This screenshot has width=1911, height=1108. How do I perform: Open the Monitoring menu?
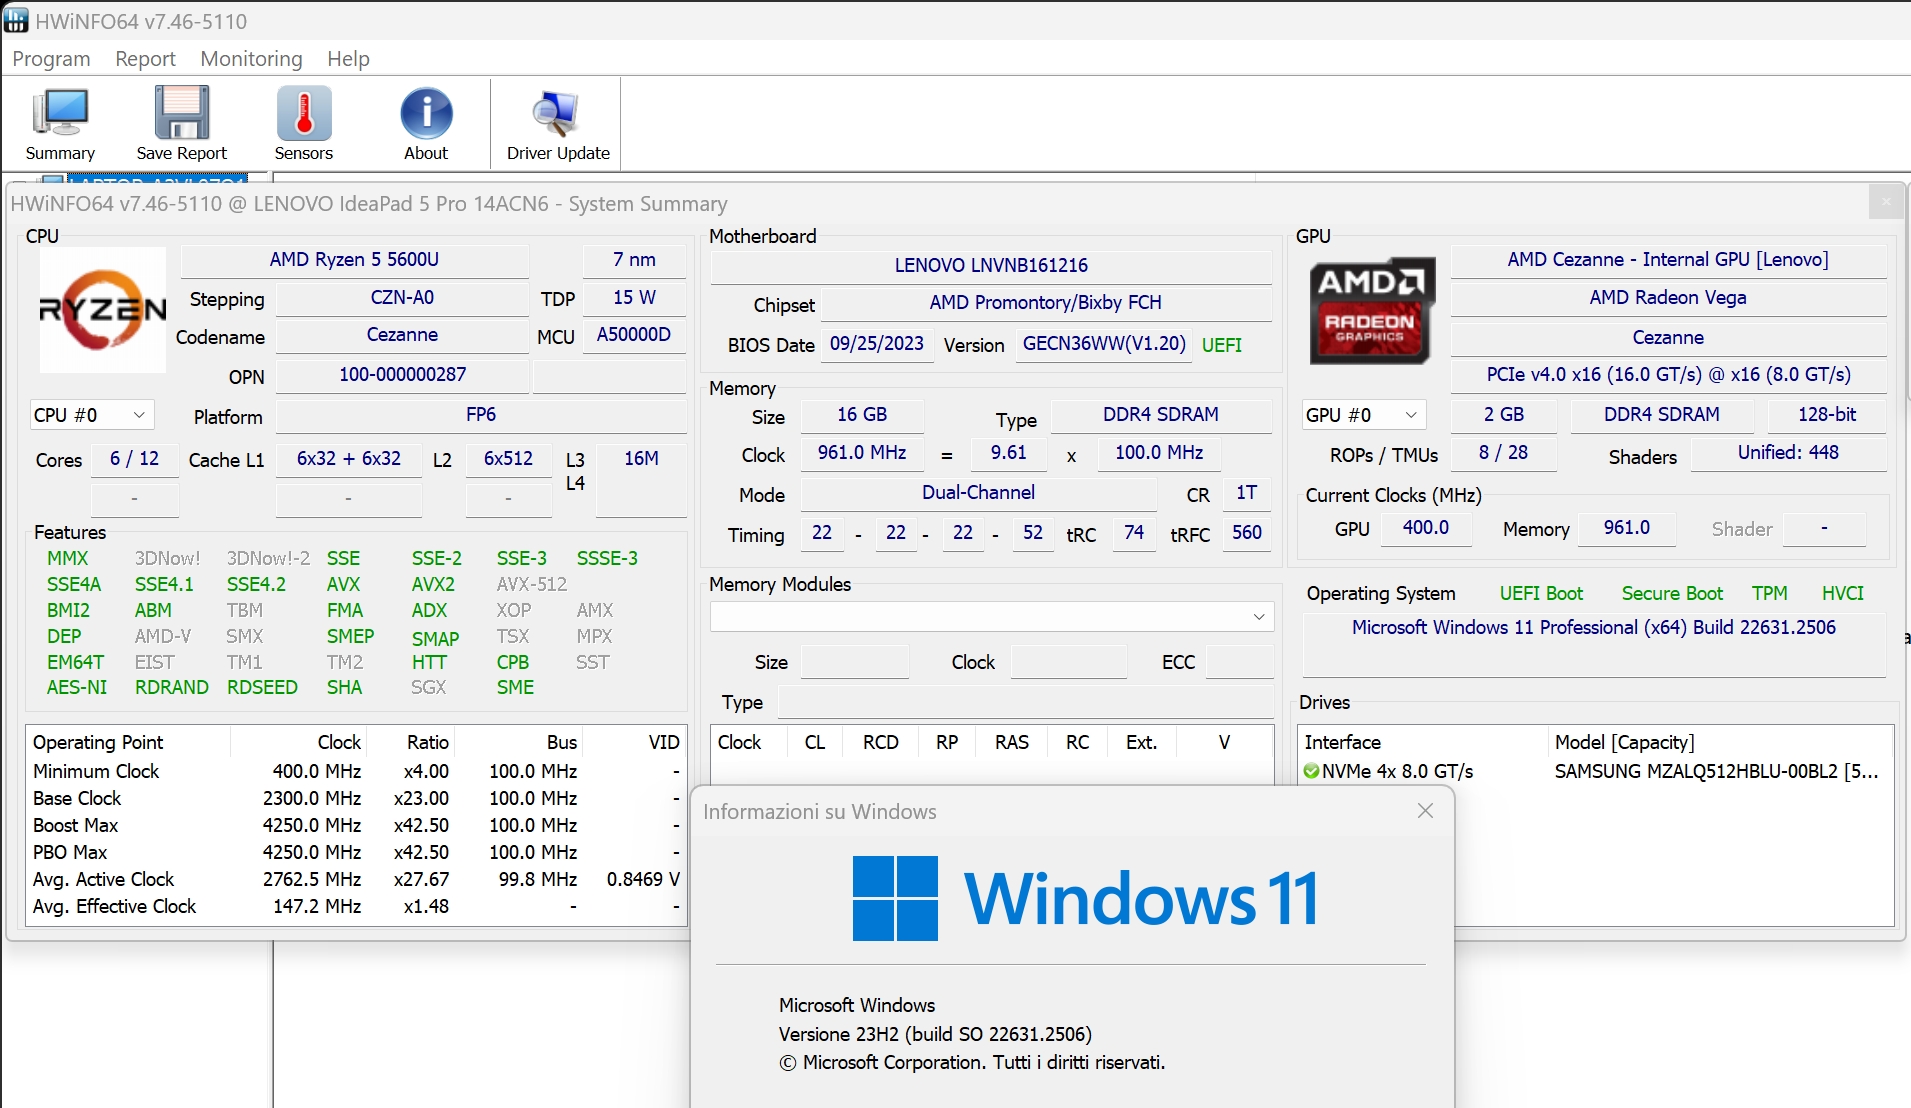point(251,59)
